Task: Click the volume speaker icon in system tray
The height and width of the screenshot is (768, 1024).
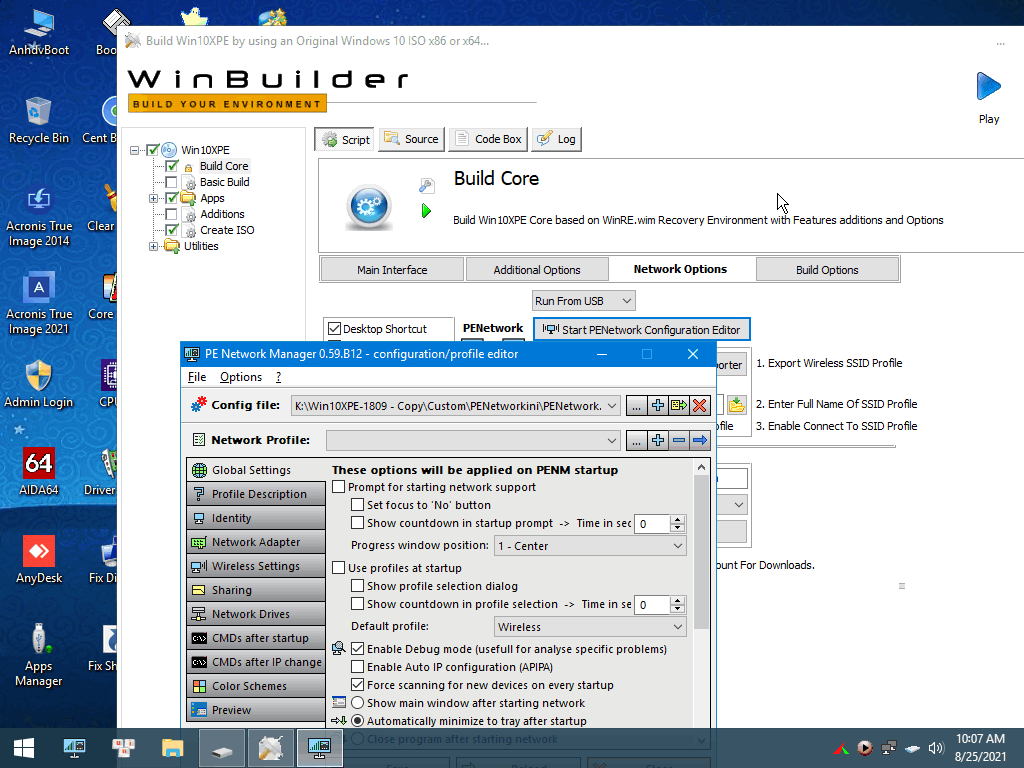Action: coord(936,748)
